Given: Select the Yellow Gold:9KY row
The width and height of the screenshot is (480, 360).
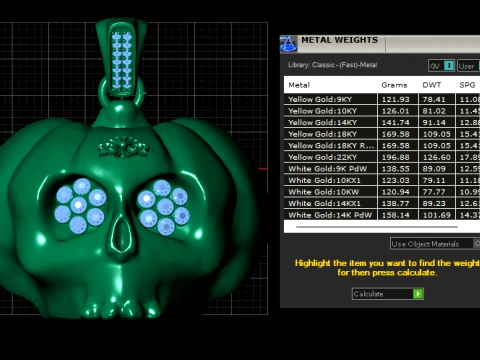Looking at the screenshot, I should coord(382,99).
